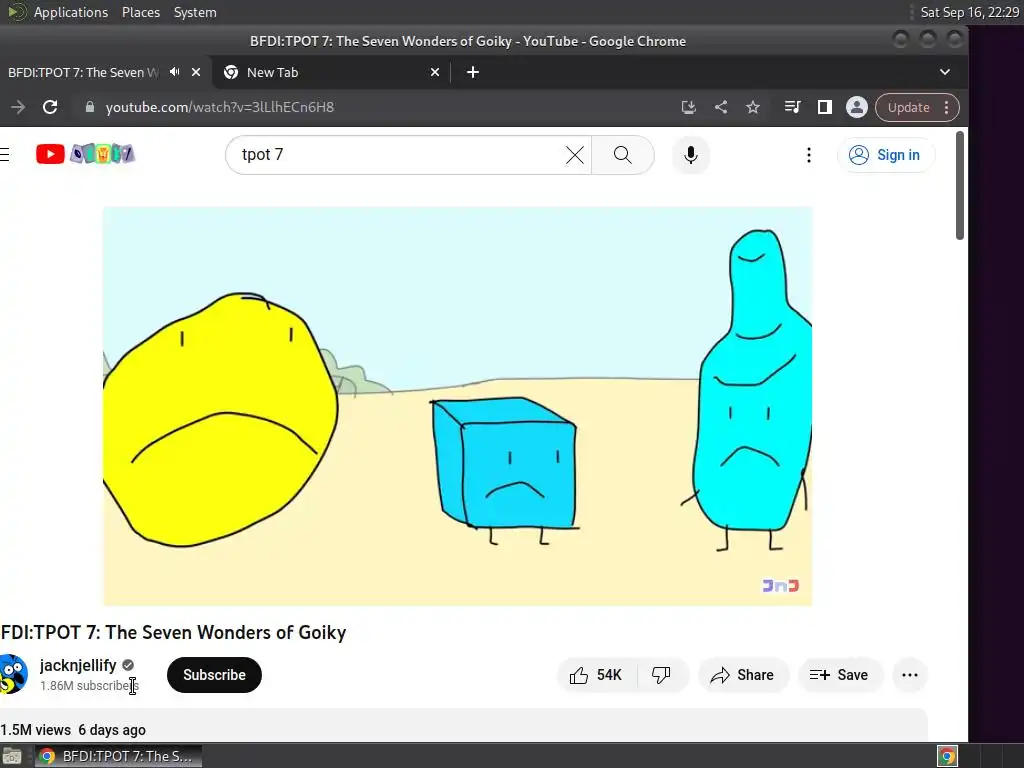This screenshot has height=768, width=1024.
Task: Go forward with Chrome arrow button
Action: (x=18, y=107)
